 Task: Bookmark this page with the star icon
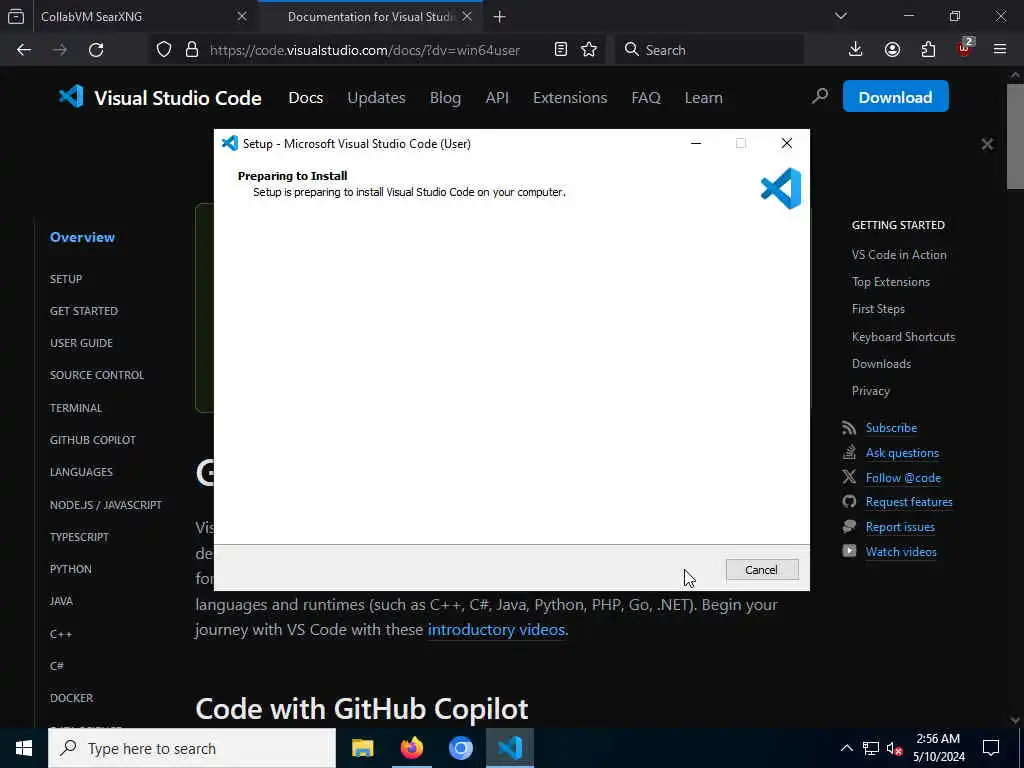[589, 50]
